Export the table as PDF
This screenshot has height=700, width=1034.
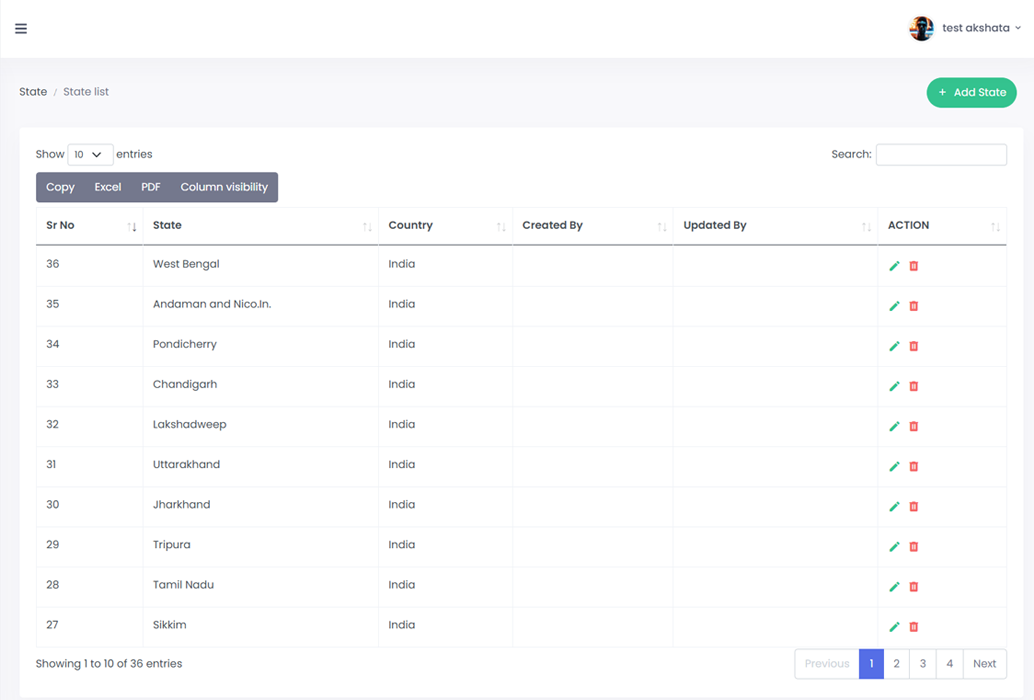[150, 187]
